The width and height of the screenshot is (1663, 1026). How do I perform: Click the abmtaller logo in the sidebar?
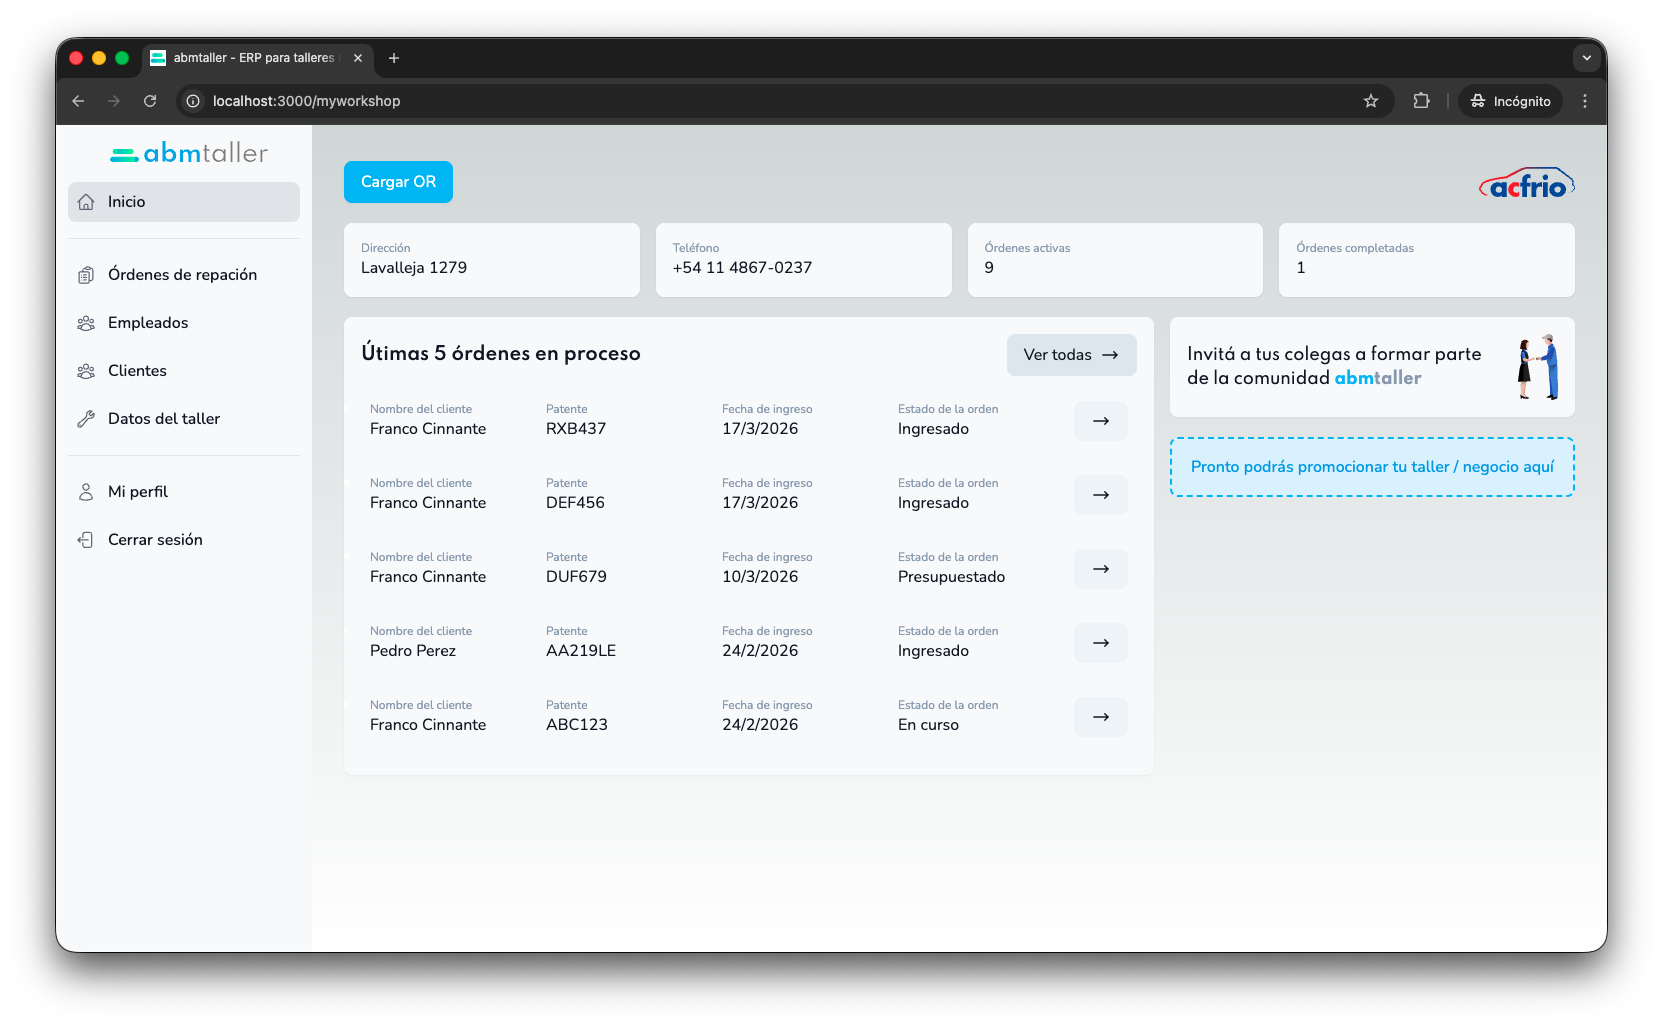tap(189, 153)
